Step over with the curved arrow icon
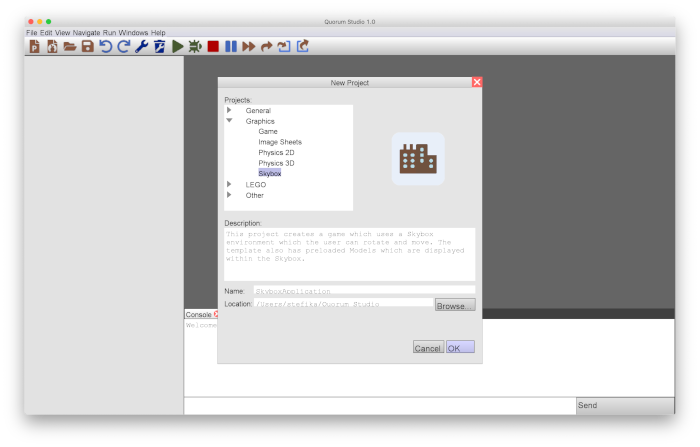 coord(267,46)
